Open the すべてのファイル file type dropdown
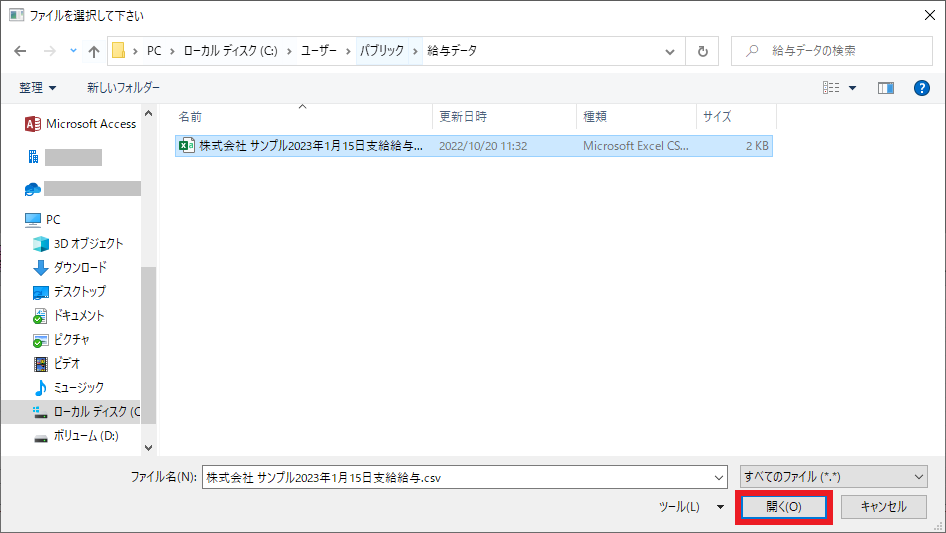 point(833,477)
